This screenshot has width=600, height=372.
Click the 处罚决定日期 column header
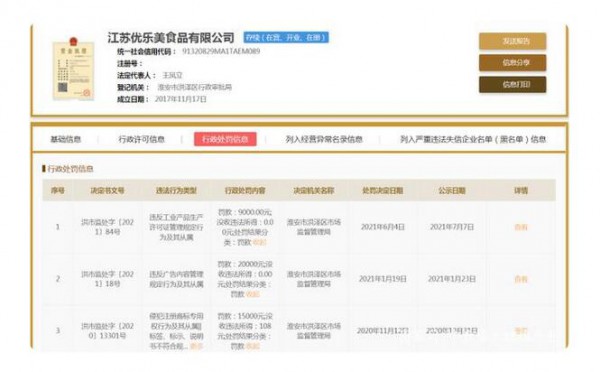coord(383,190)
